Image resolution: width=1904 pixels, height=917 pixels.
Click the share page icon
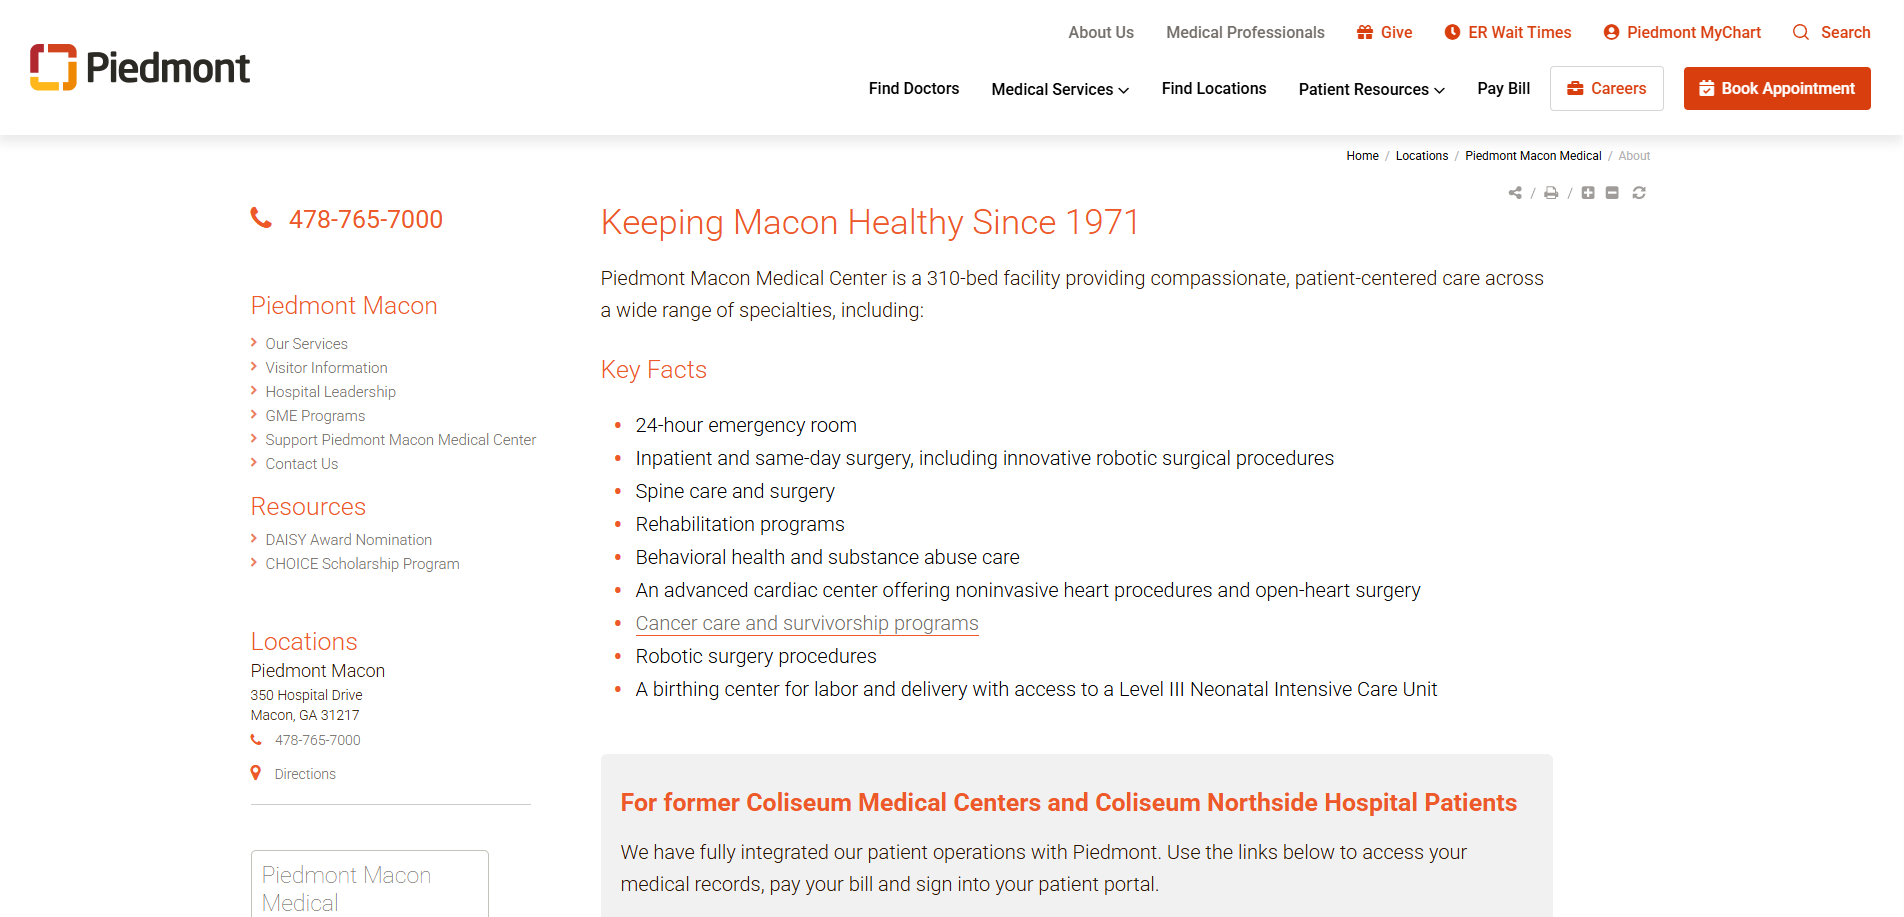1515,193
